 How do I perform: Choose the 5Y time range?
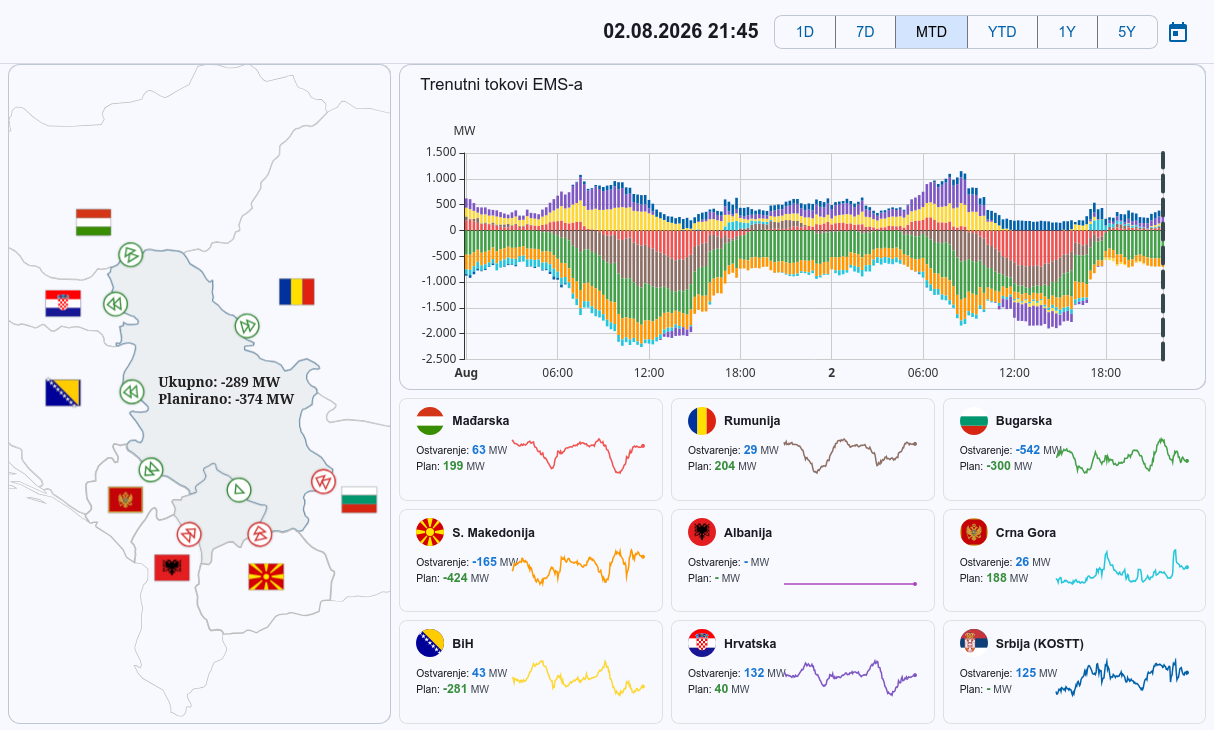click(1127, 32)
